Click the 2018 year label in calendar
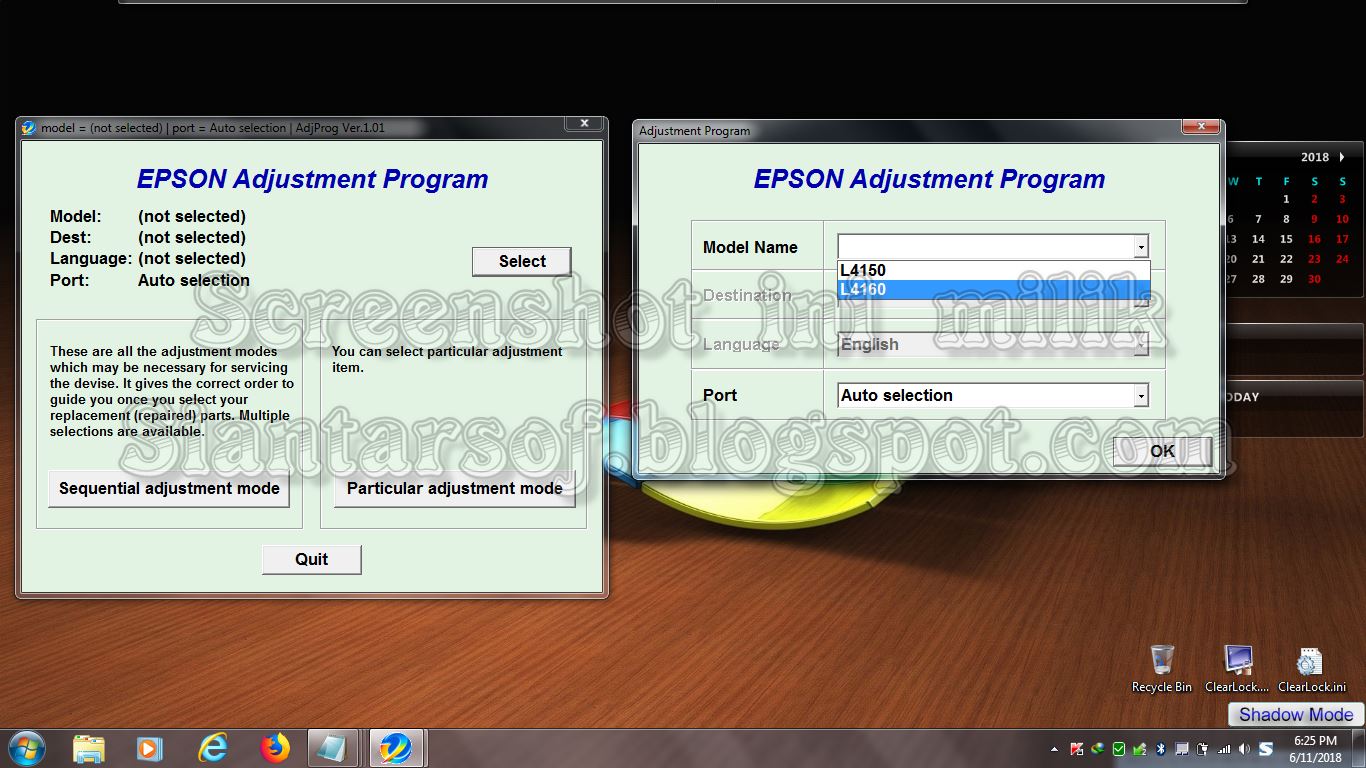Screen dimensions: 1366x768 point(1315,157)
